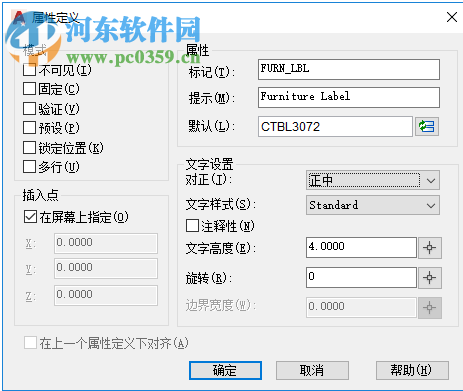The height and width of the screenshot is (391, 463).
Task: Click the 旋转(R) rotation input field
Action: pyautogui.click(x=361, y=277)
